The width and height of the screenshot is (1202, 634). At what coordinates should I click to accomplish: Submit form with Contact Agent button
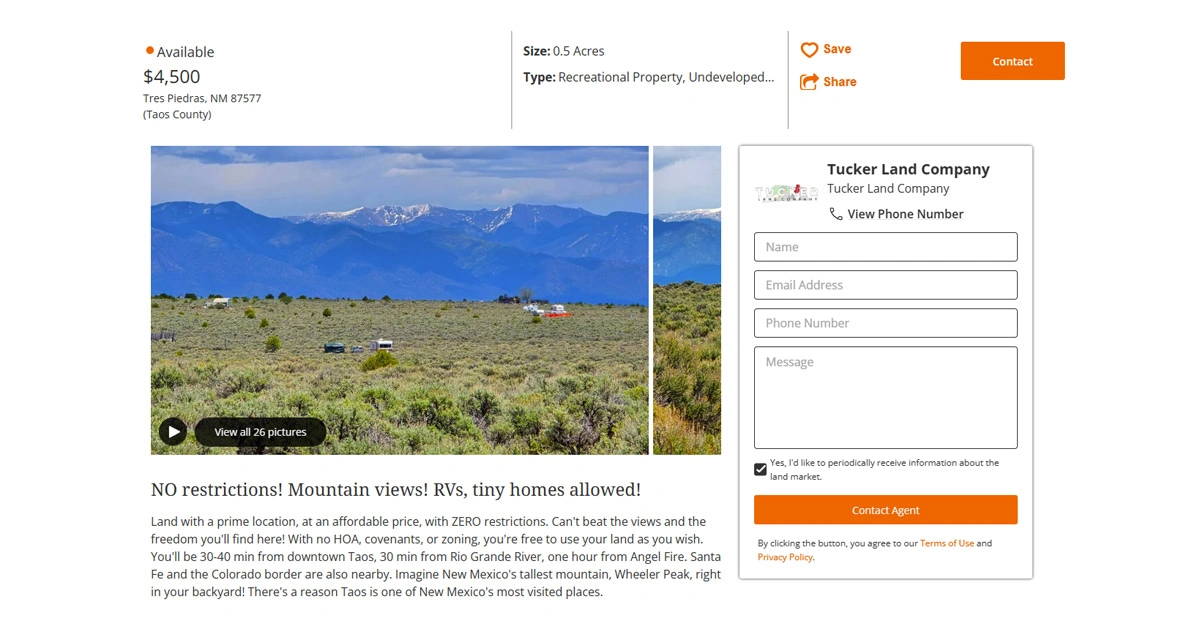coord(885,510)
